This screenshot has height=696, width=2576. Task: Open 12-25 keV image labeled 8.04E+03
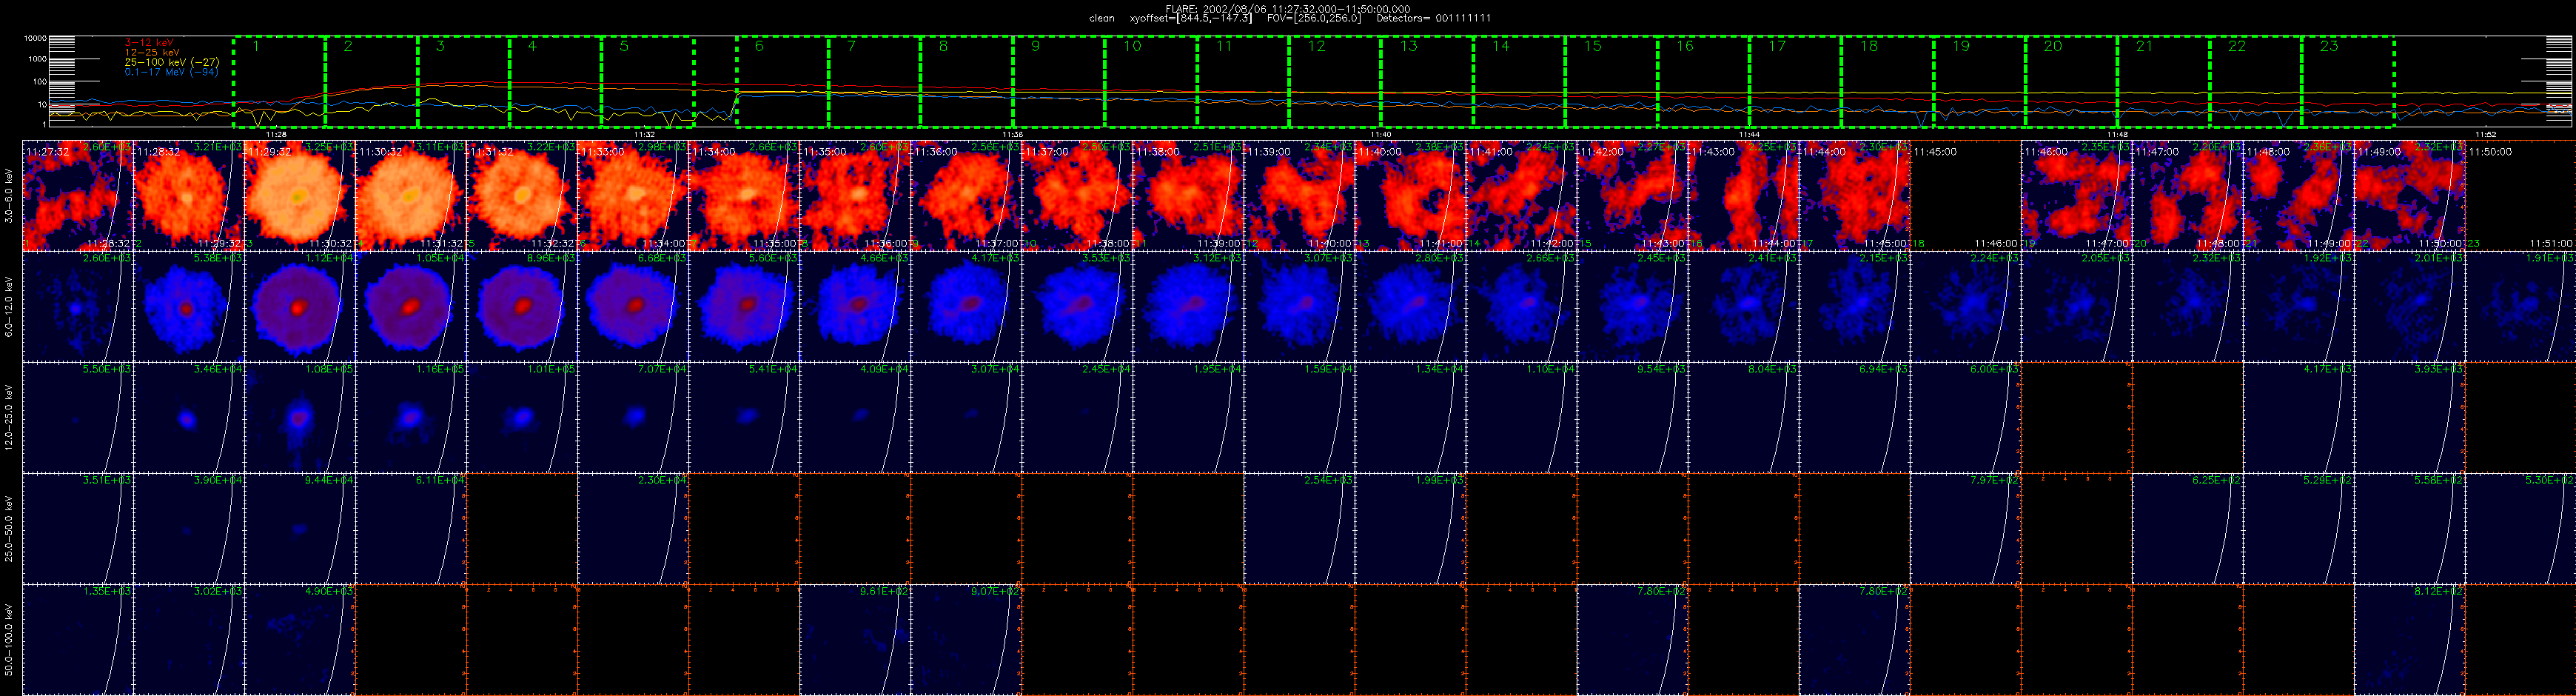click(x=1743, y=417)
